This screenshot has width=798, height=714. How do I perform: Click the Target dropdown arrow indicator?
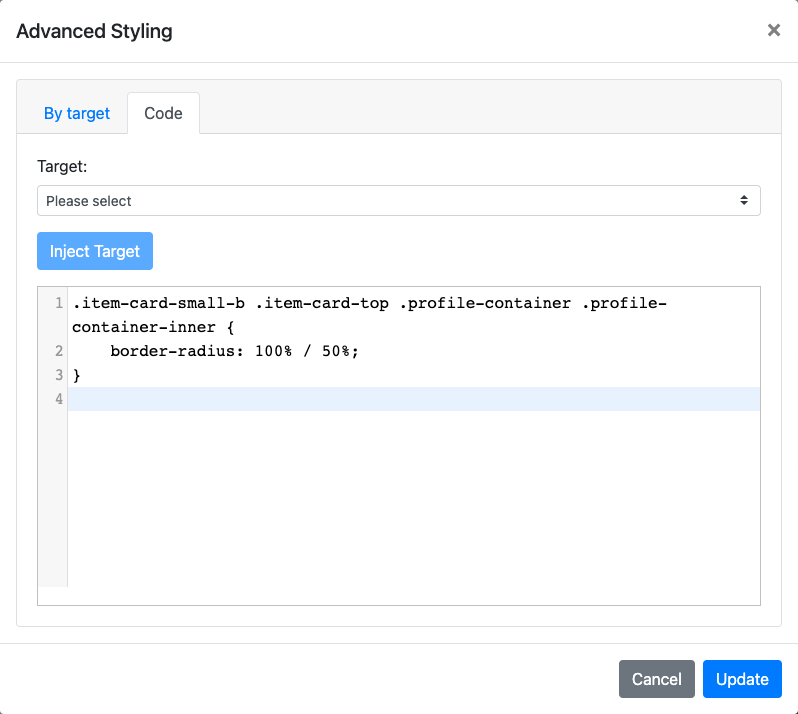[744, 201]
